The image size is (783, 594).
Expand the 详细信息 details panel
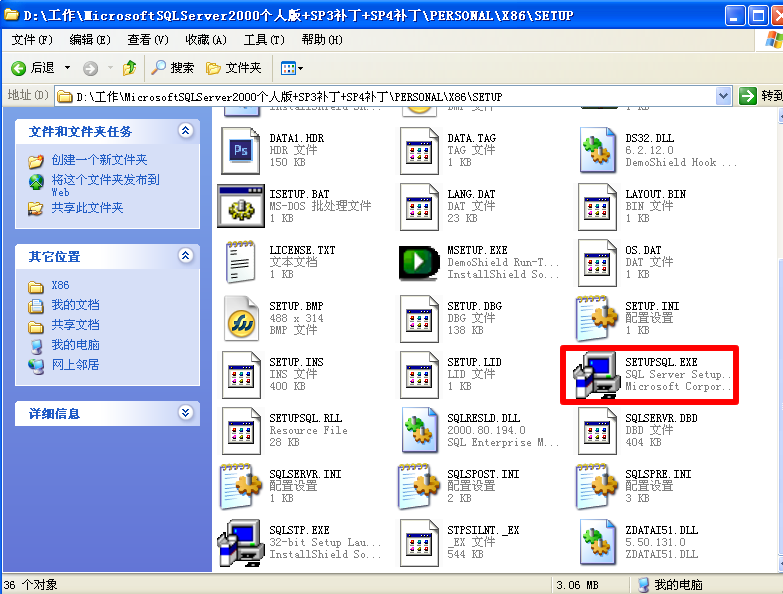point(185,413)
